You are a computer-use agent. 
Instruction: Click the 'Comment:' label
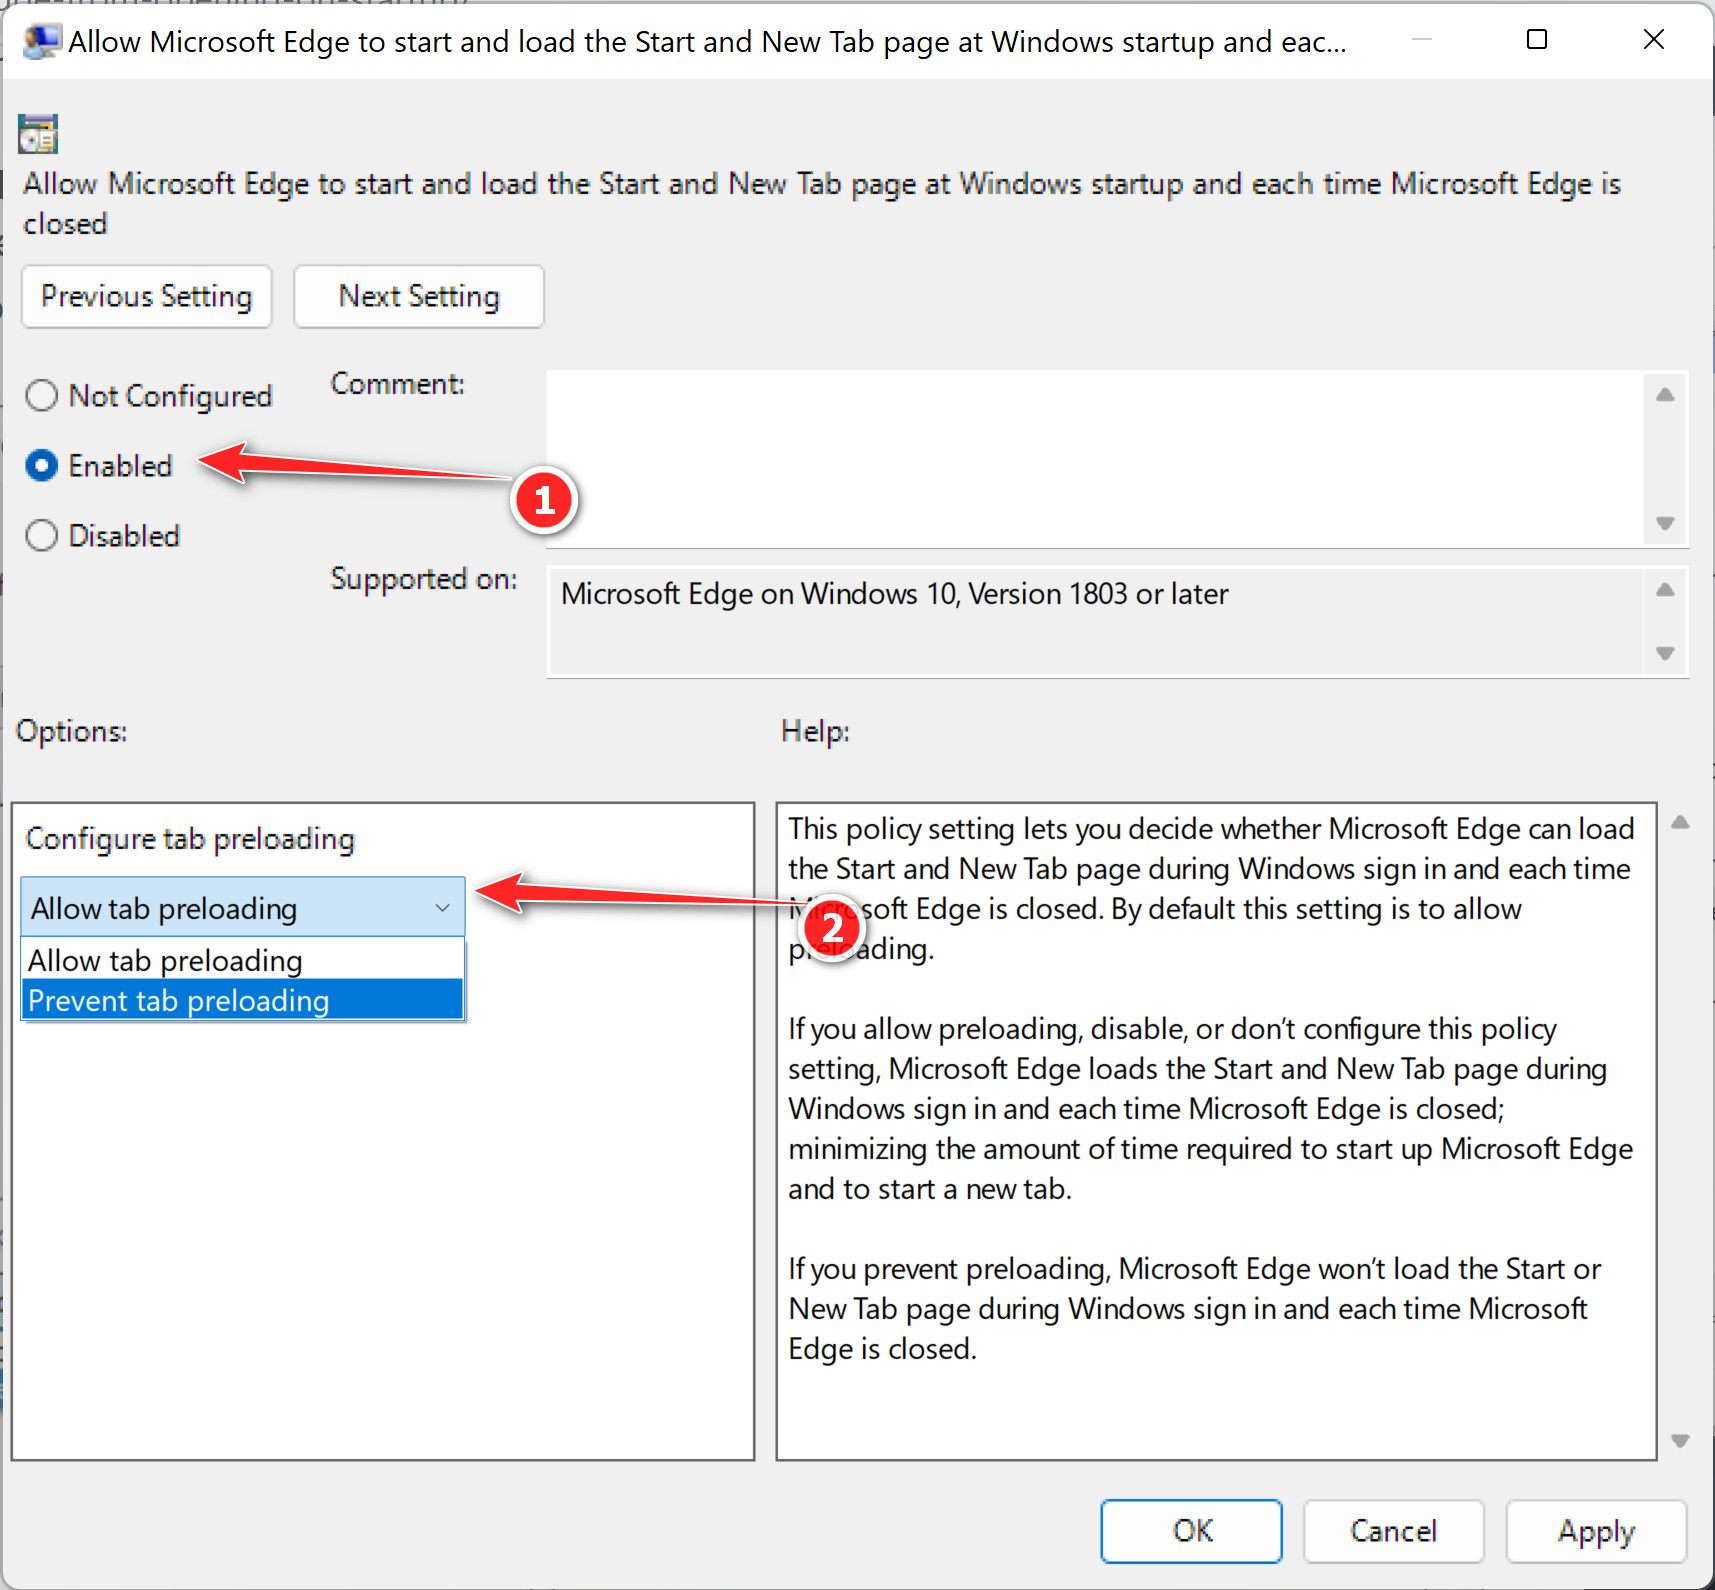(398, 384)
